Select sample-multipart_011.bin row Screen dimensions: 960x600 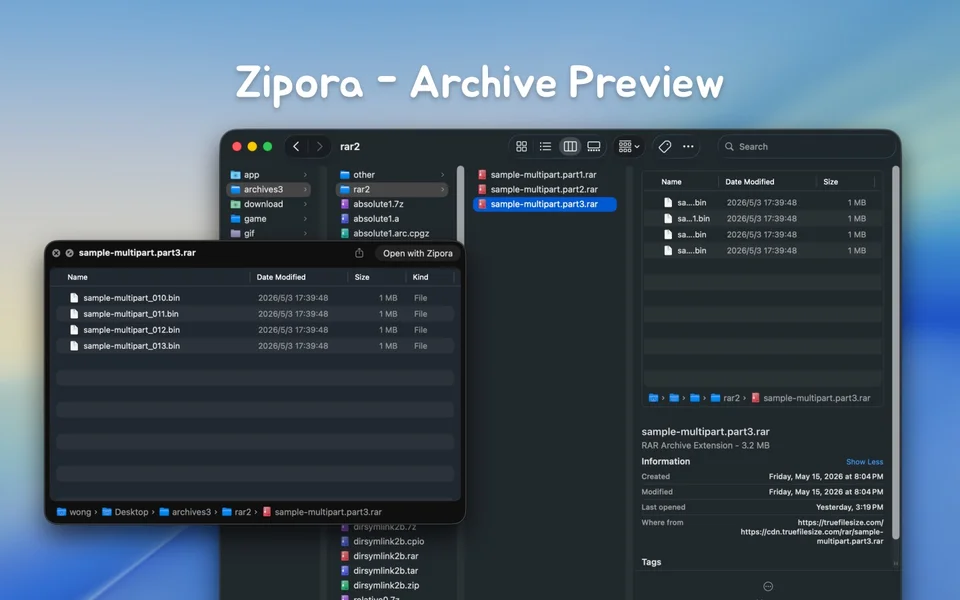pyautogui.click(x=255, y=314)
